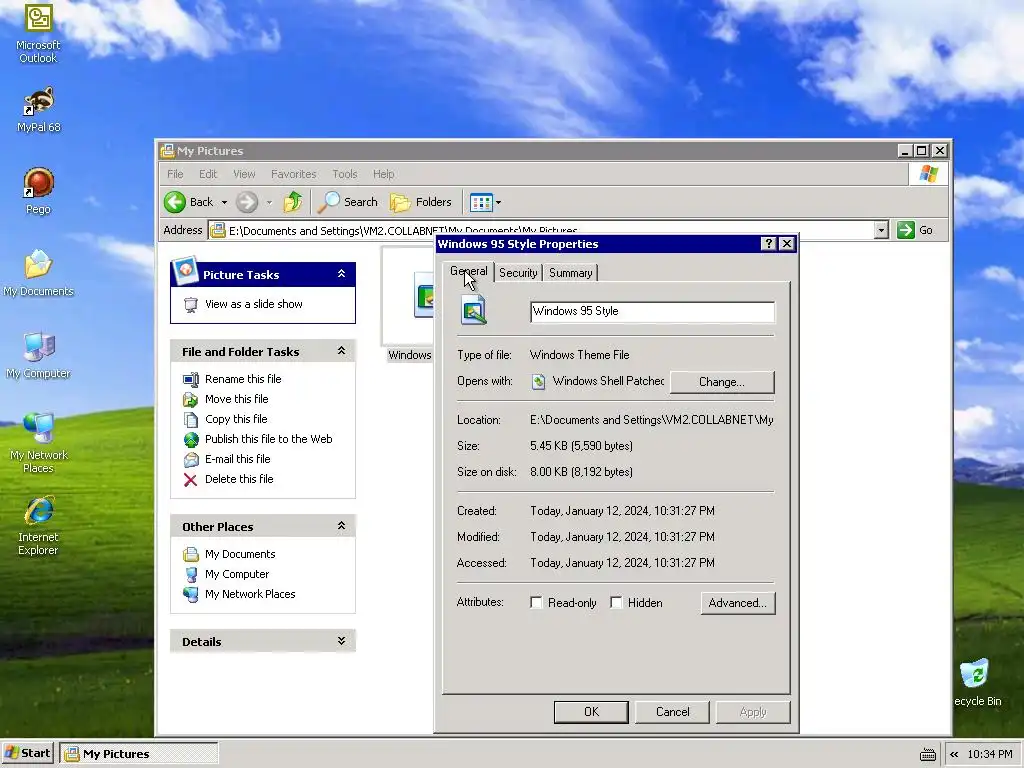Click the taskbar clock showing 10:34 PM
Viewport: 1024px width, 768px height.
(989, 754)
